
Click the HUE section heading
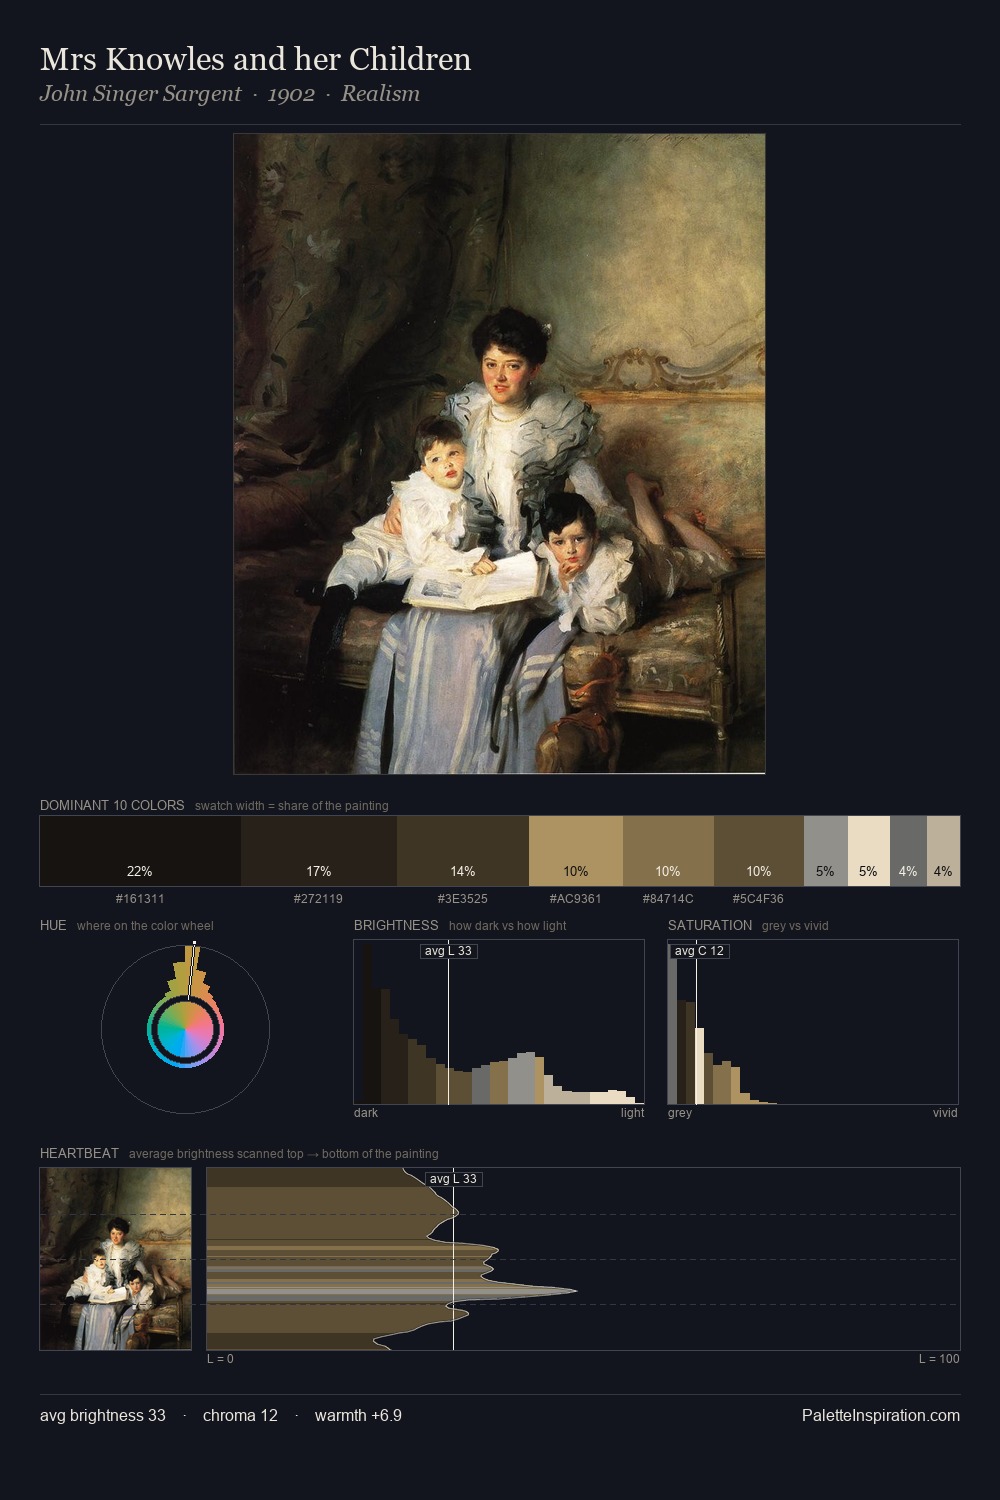[53, 925]
